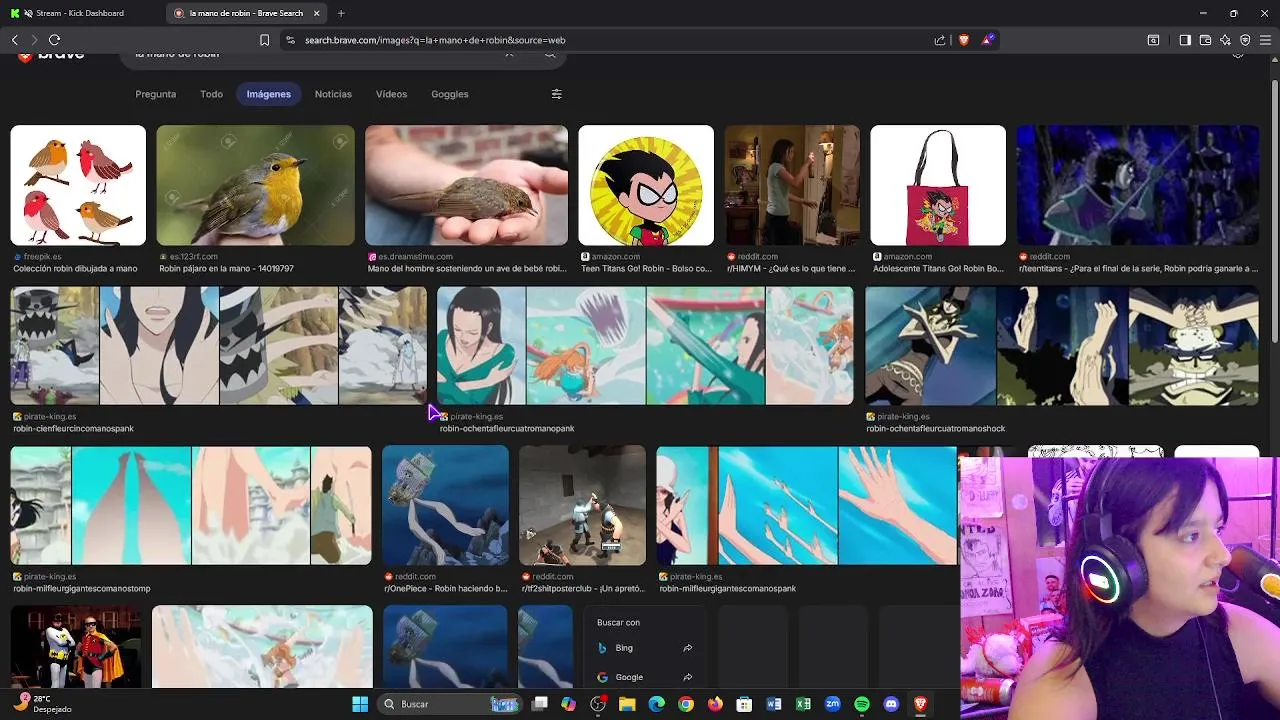Open robin-milfleurgigantescomanospank image
The width and height of the screenshot is (1280, 720).
click(x=807, y=505)
